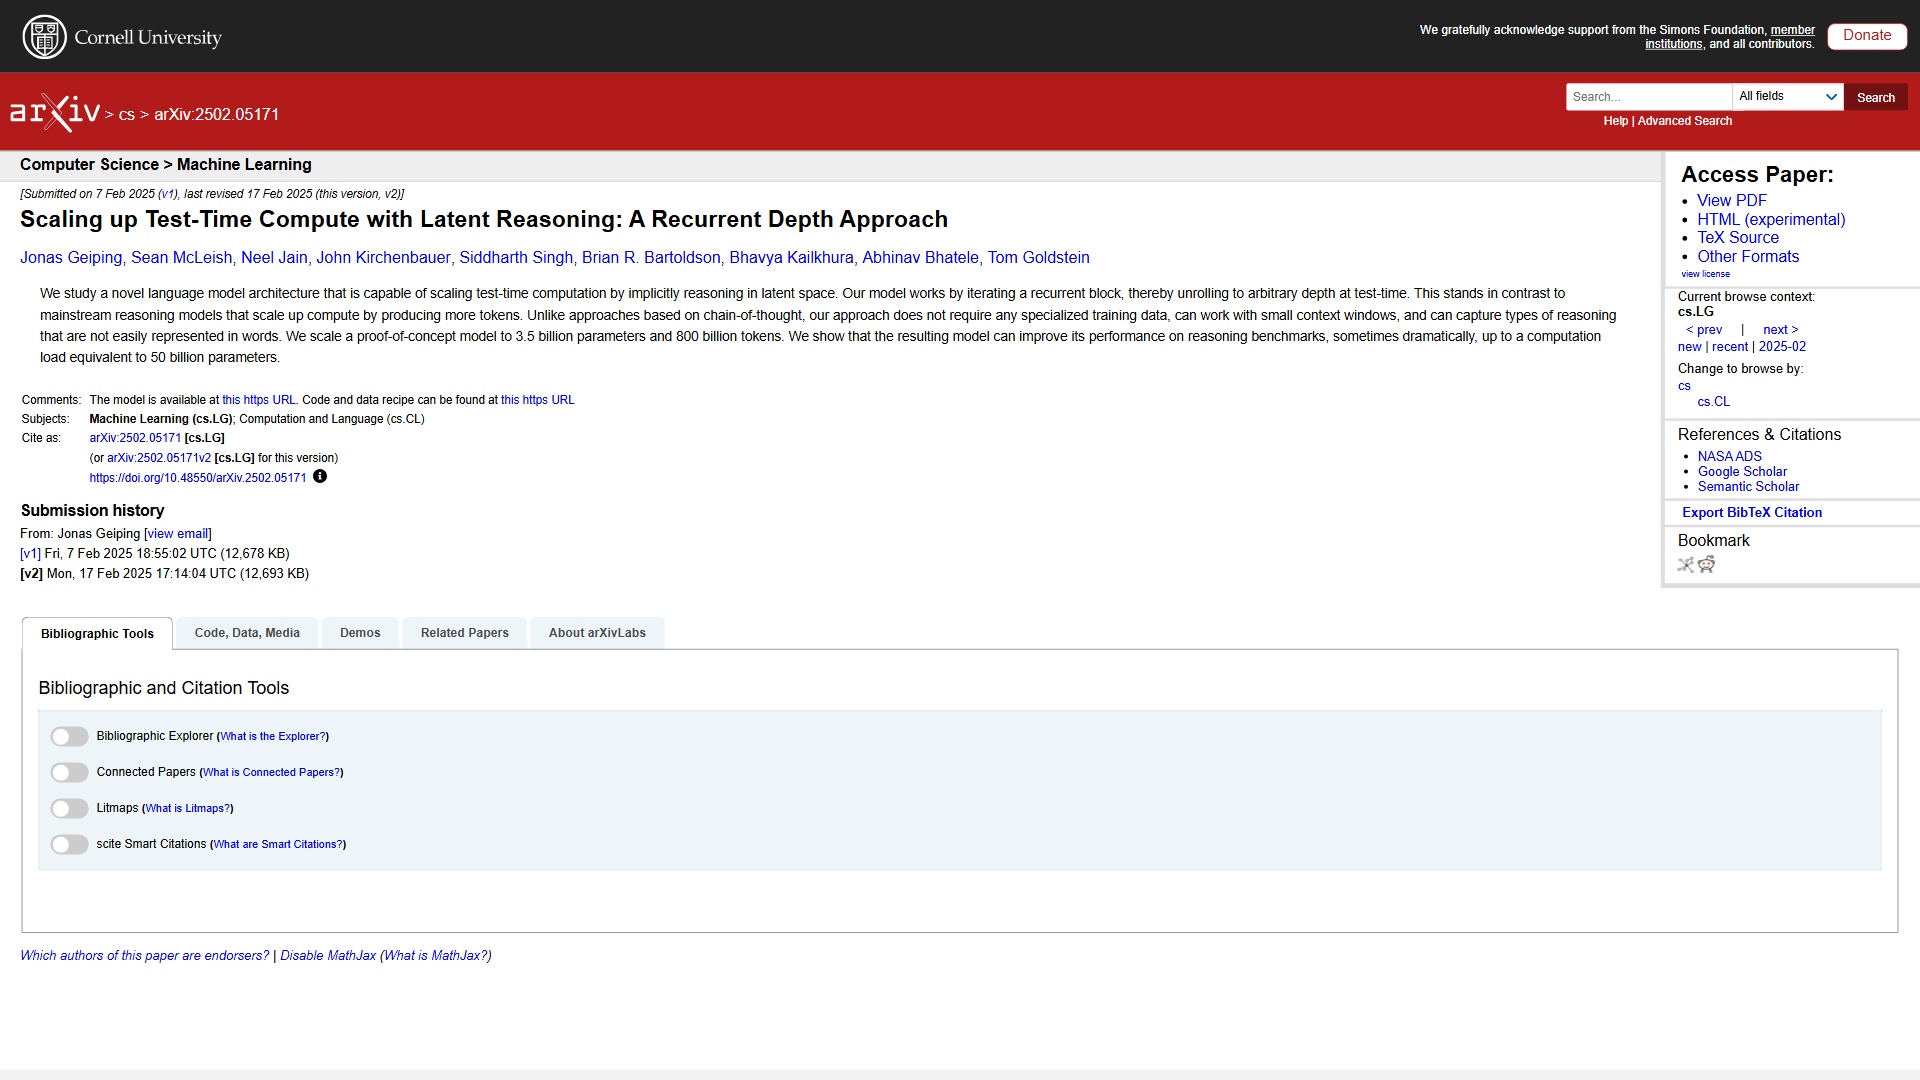The height and width of the screenshot is (1080, 1920).
Task: Go to previous paper with prev link
Action: (1704, 330)
